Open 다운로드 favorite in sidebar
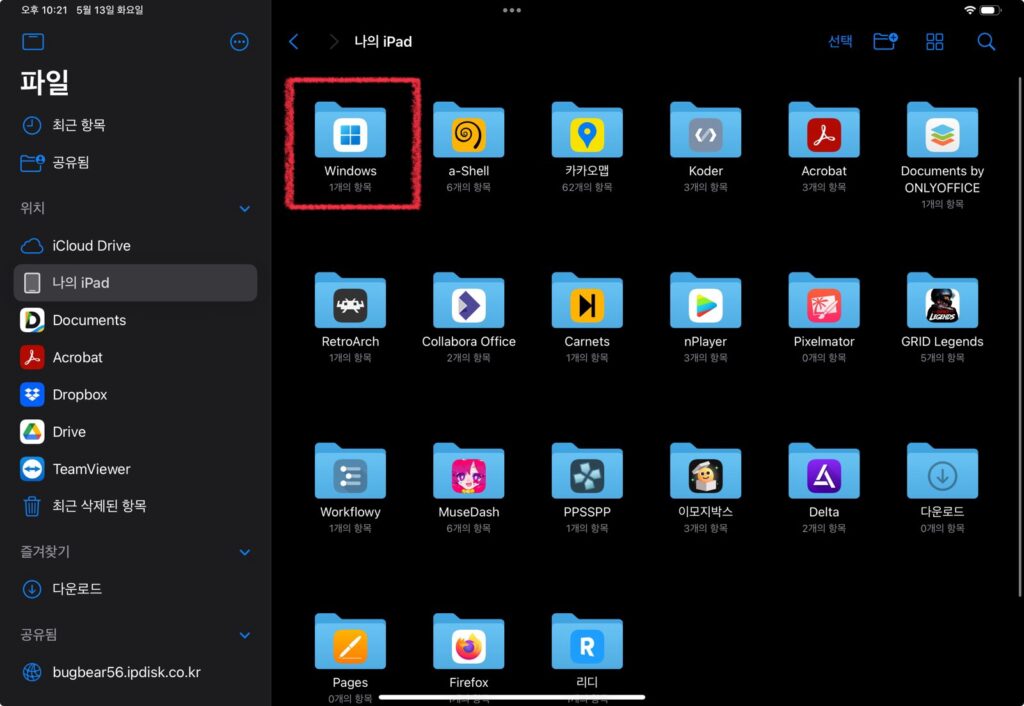 click(x=135, y=588)
